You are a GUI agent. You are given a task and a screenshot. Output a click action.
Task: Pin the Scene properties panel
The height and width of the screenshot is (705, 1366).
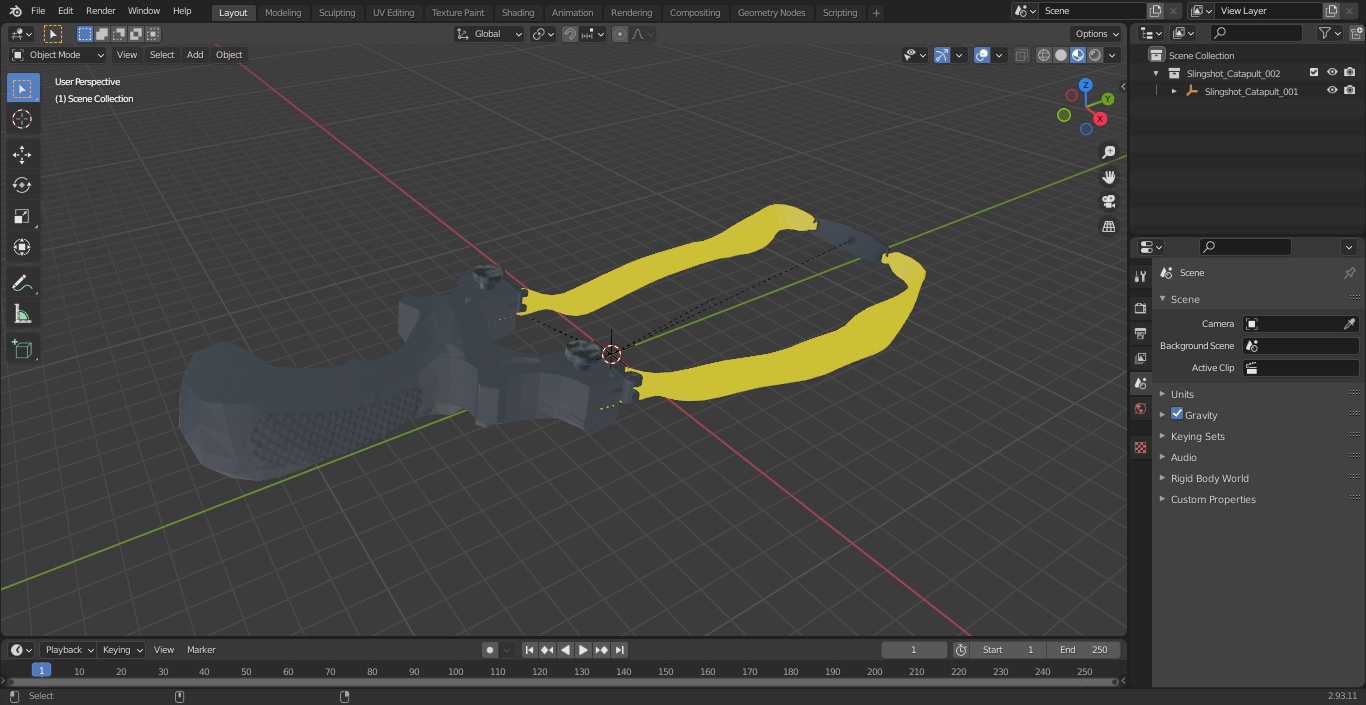click(1349, 273)
